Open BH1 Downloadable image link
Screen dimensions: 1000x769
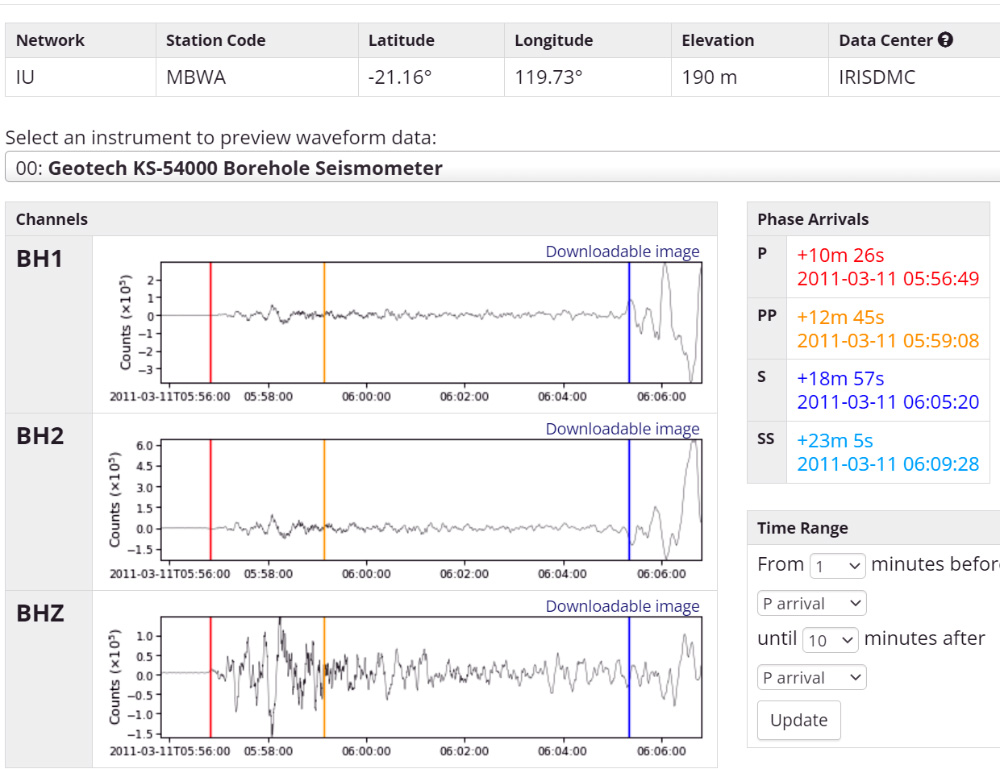point(622,252)
